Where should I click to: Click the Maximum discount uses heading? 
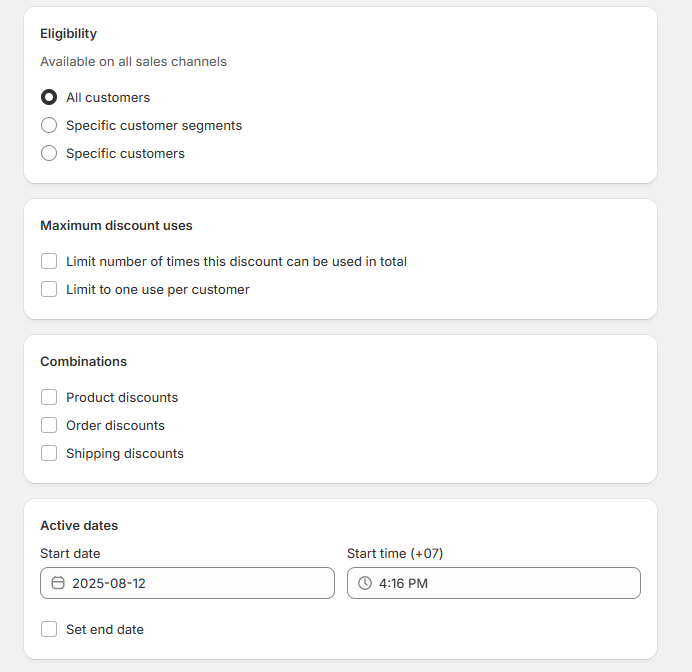coord(116,225)
